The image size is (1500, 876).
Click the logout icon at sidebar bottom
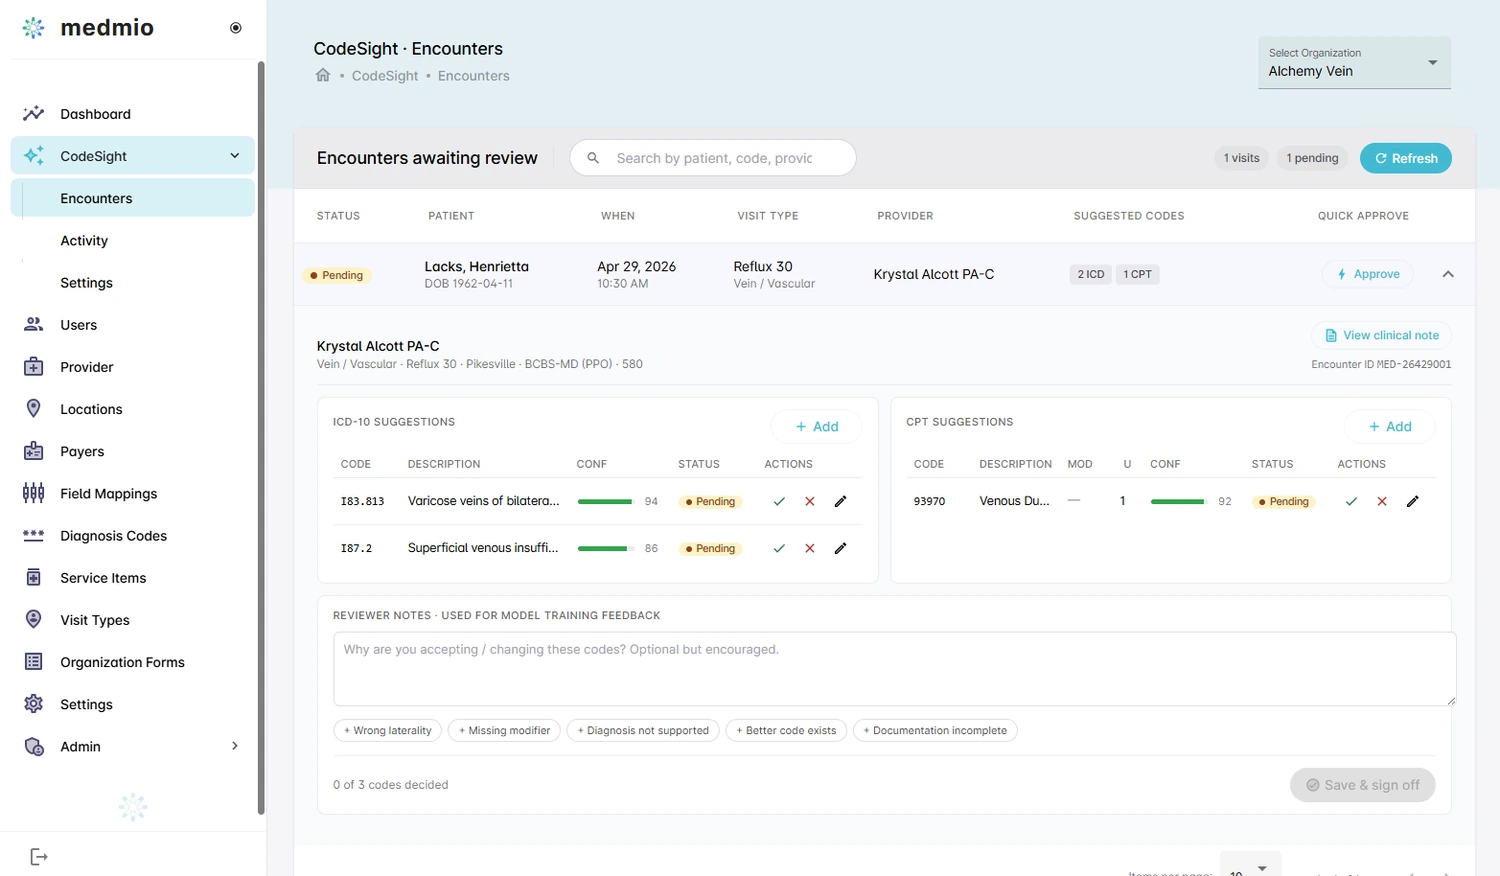(x=39, y=857)
